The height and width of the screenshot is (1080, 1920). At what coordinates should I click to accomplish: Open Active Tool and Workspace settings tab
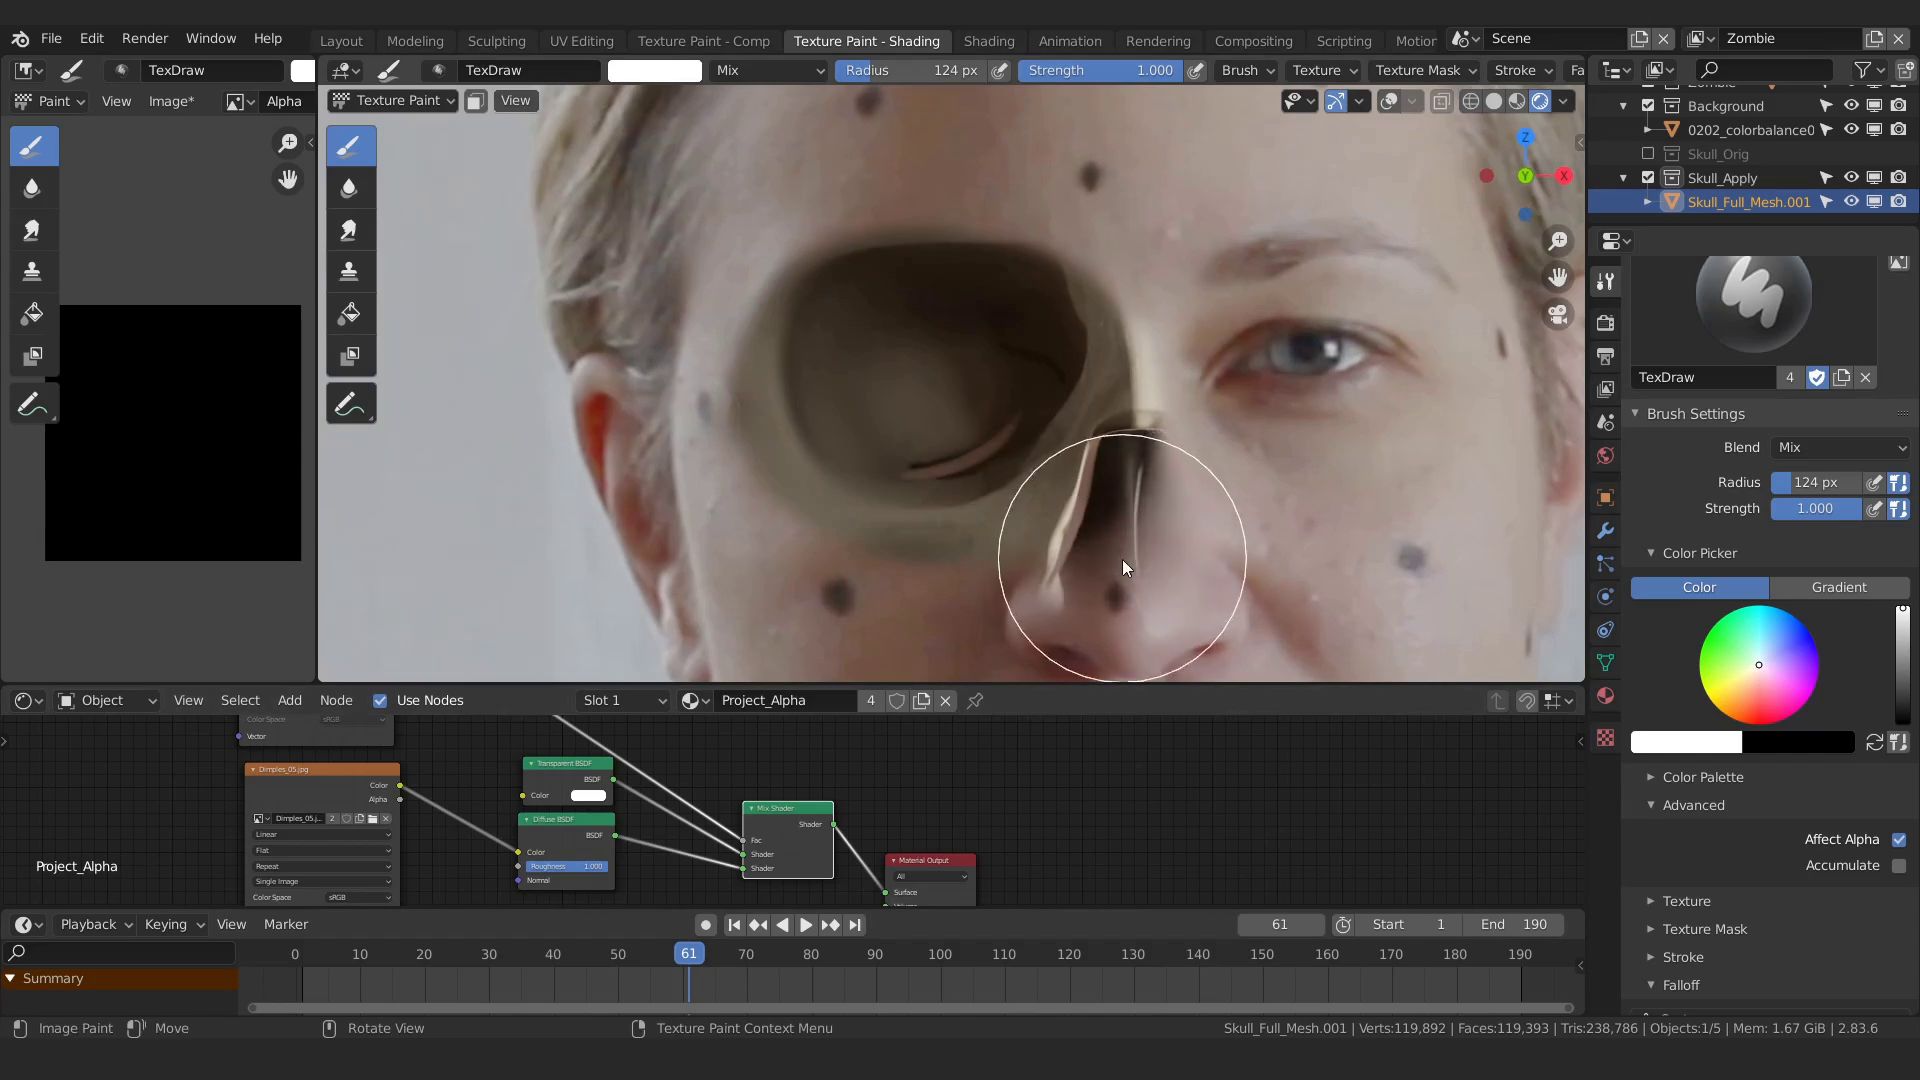(x=1605, y=282)
